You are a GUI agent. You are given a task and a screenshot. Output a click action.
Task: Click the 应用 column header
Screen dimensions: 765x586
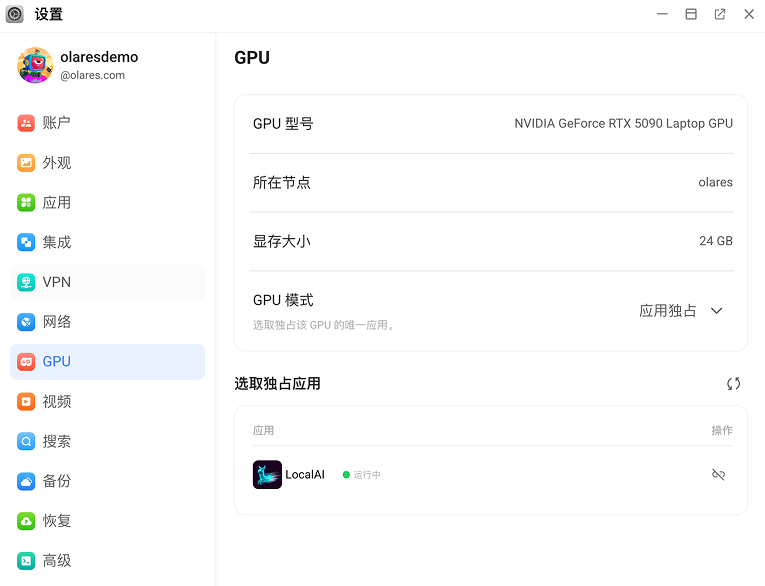263,430
